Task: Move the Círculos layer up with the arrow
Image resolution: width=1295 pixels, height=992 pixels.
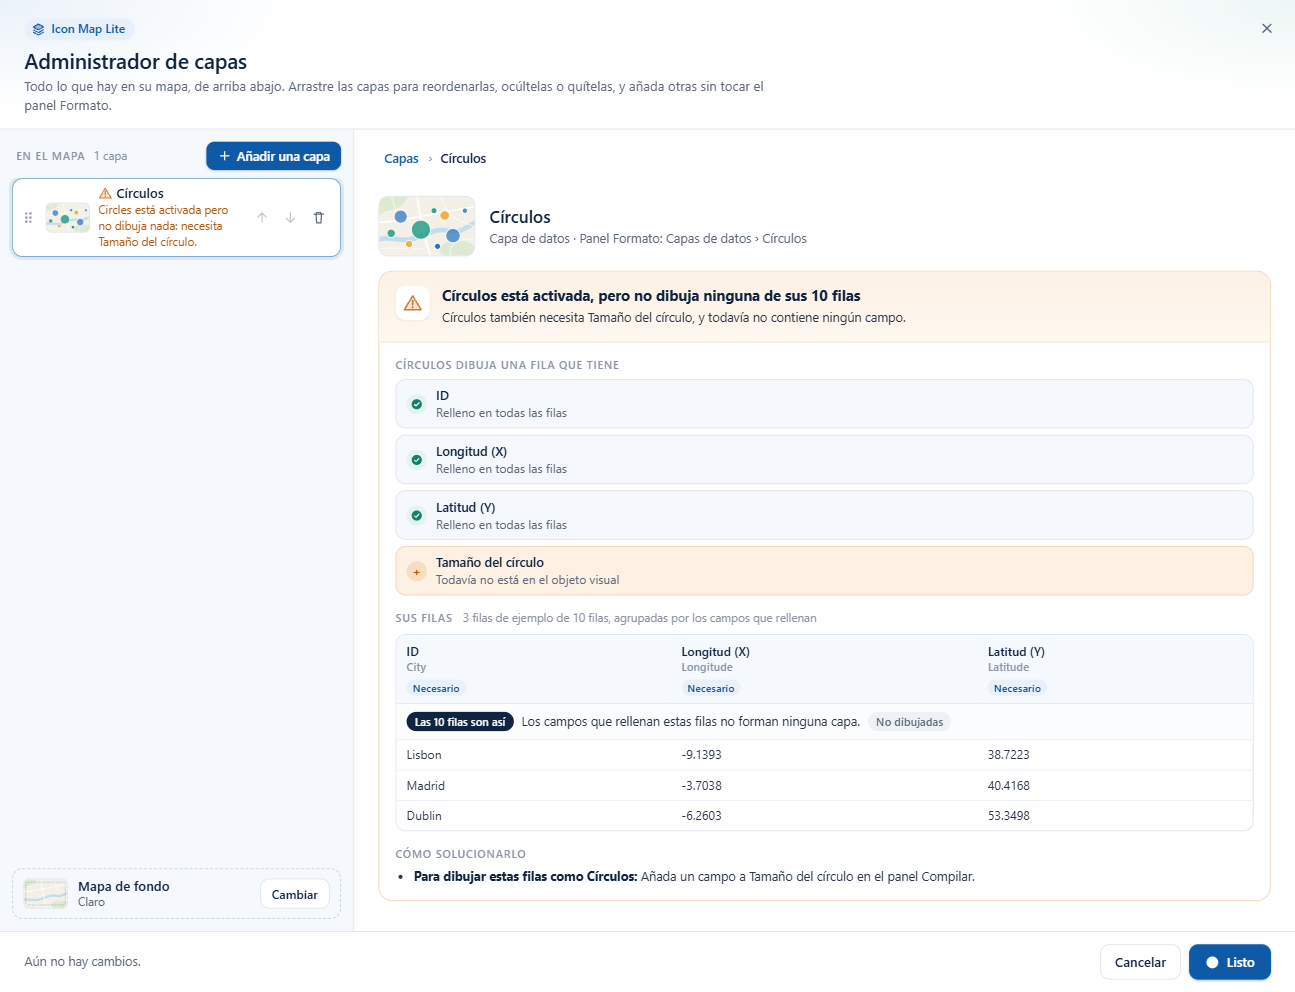Action: 262,217
